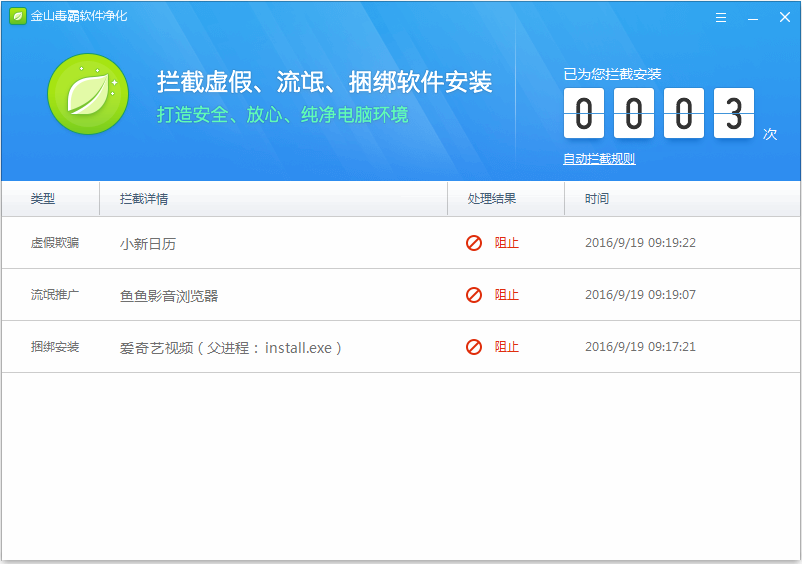Screen dimensions: 802x564
Task: Click 阻止 result for 小新日历
Action: pyautogui.click(x=506, y=243)
